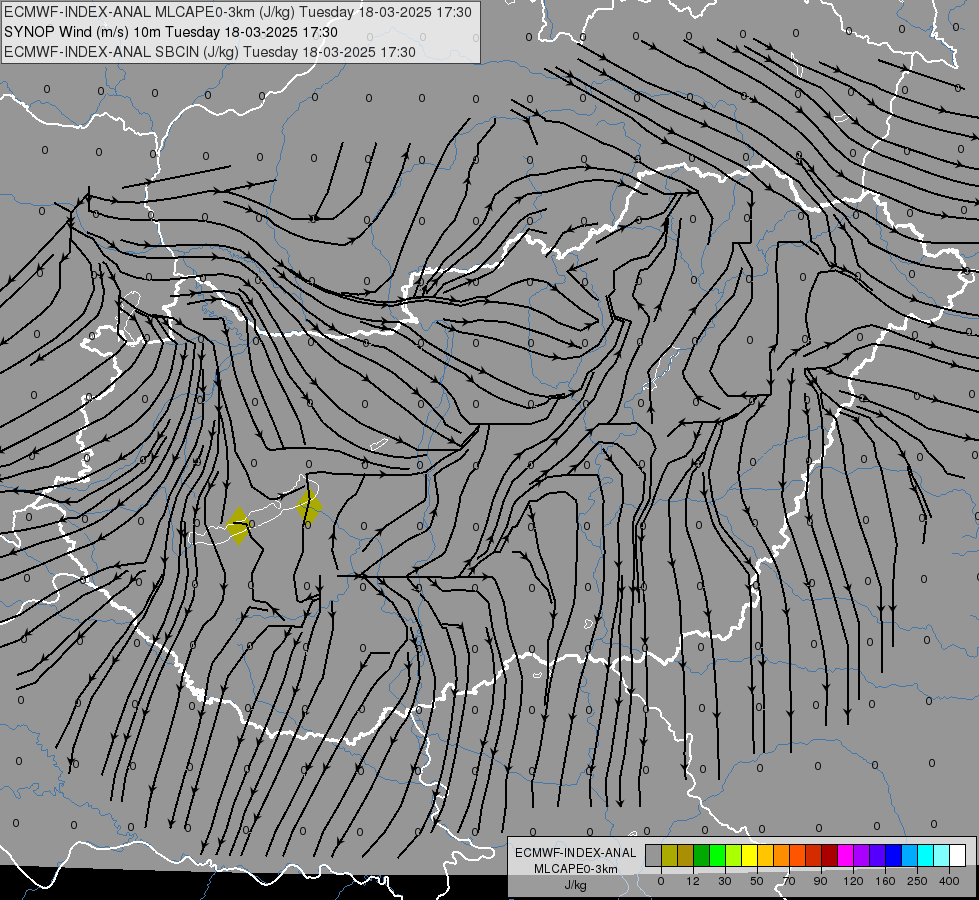This screenshot has height=900, width=979.
Task: Click the '0' tick label under the legend bar
Action: click(x=661, y=881)
